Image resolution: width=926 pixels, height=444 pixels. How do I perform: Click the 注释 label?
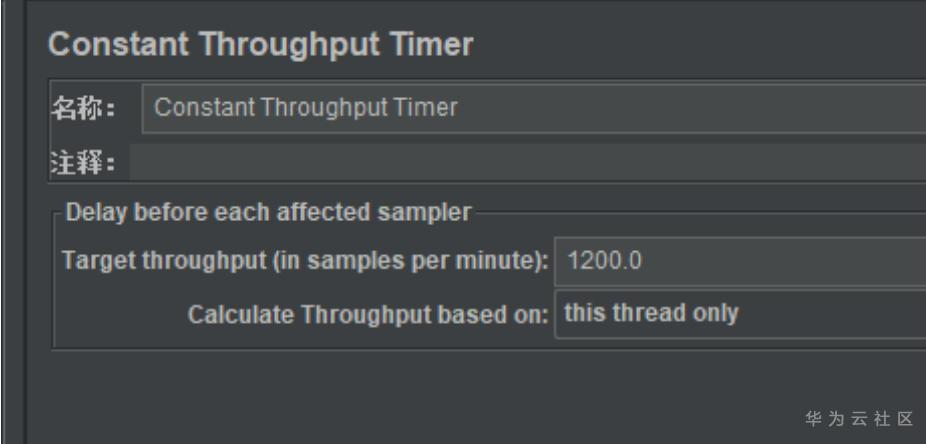pos(84,162)
